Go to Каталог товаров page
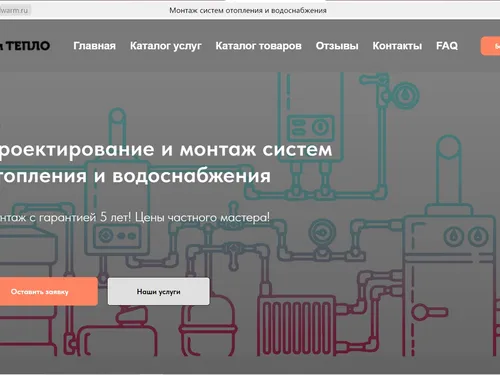 (x=258, y=46)
